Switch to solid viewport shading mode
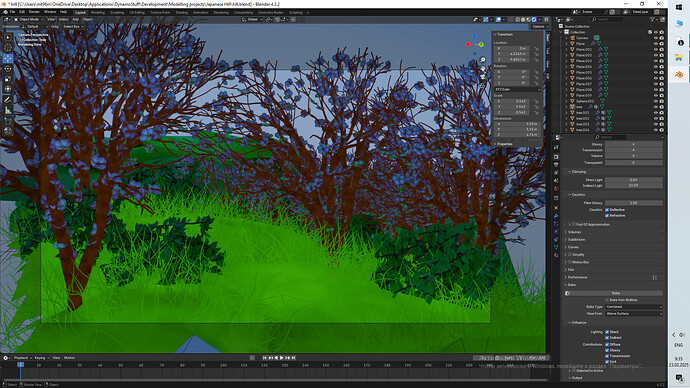The width and height of the screenshot is (690, 388). (x=523, y=19)
